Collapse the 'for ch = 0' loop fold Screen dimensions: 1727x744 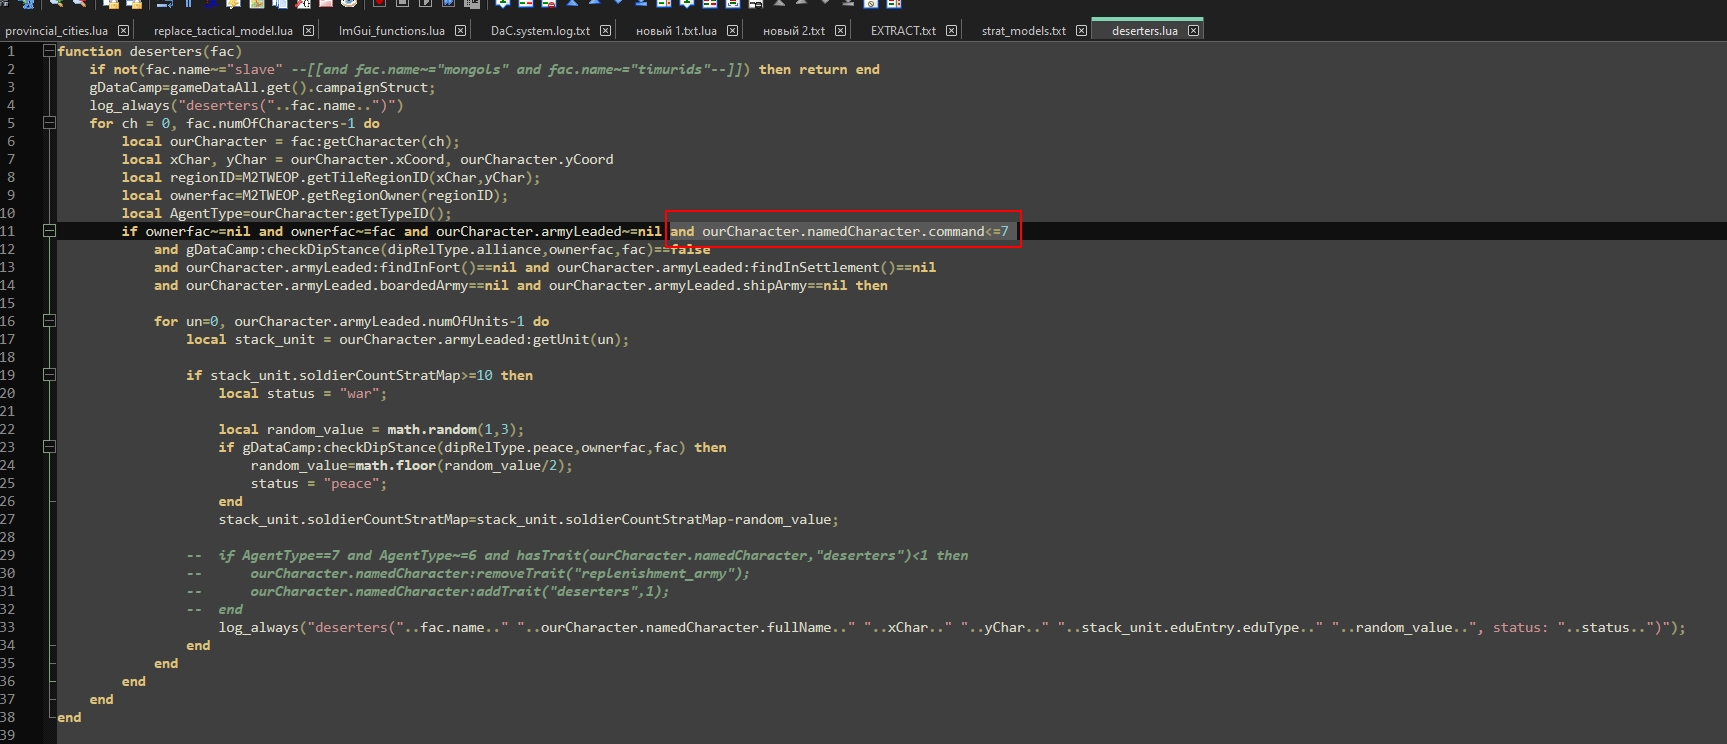click(49, 123)
